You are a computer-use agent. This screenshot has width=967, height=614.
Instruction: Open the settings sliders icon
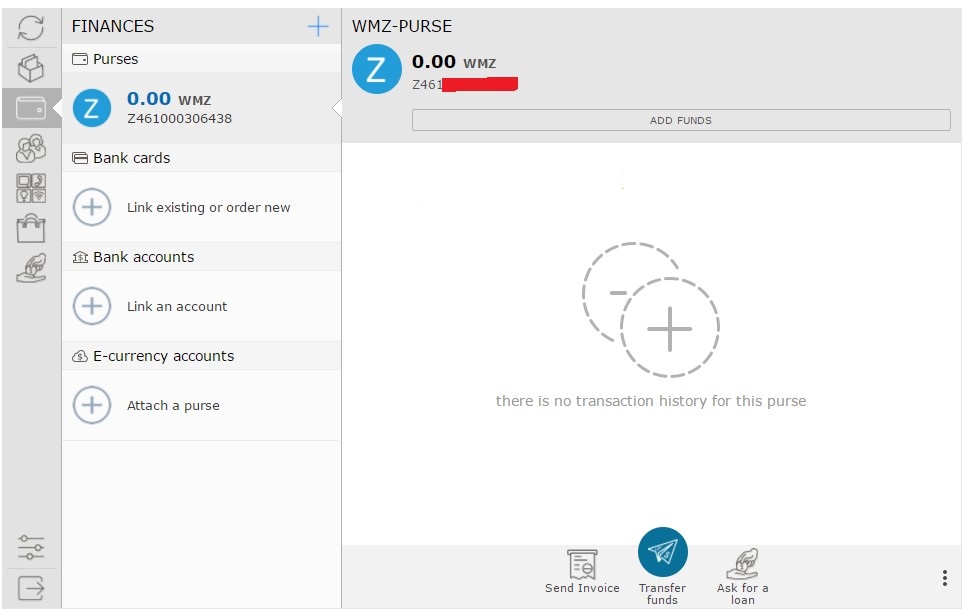point(31,547)
